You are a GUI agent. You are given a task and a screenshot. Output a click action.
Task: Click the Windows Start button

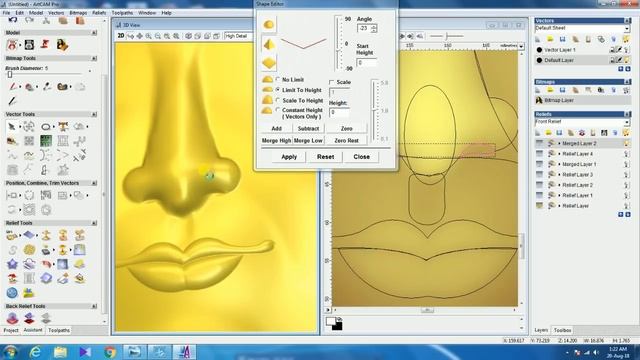[11, 352]
